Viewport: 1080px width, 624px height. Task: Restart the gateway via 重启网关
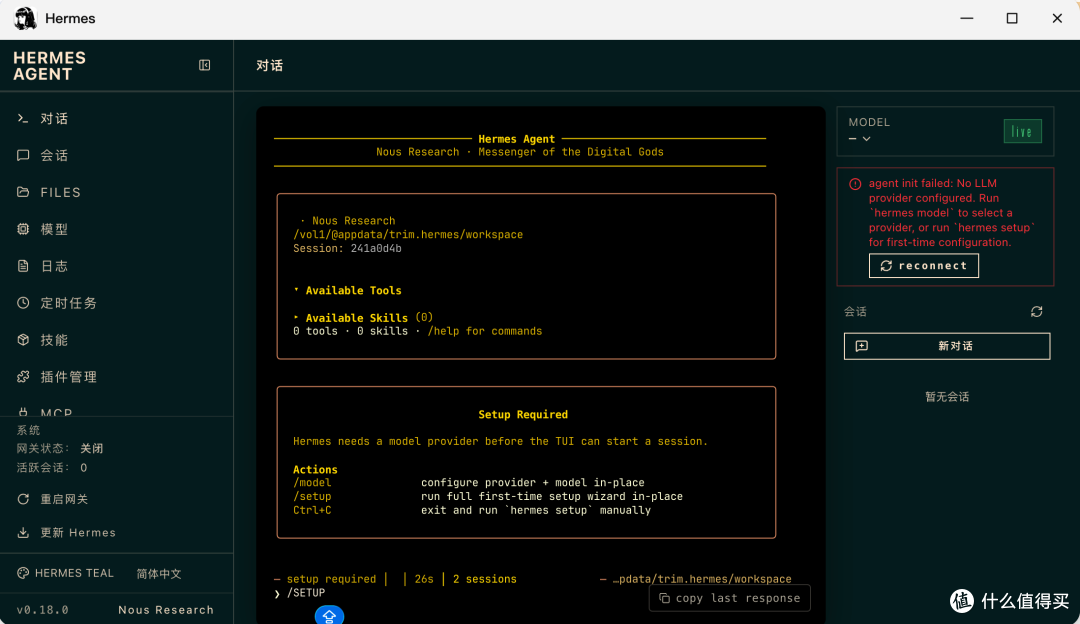[63, 499]
